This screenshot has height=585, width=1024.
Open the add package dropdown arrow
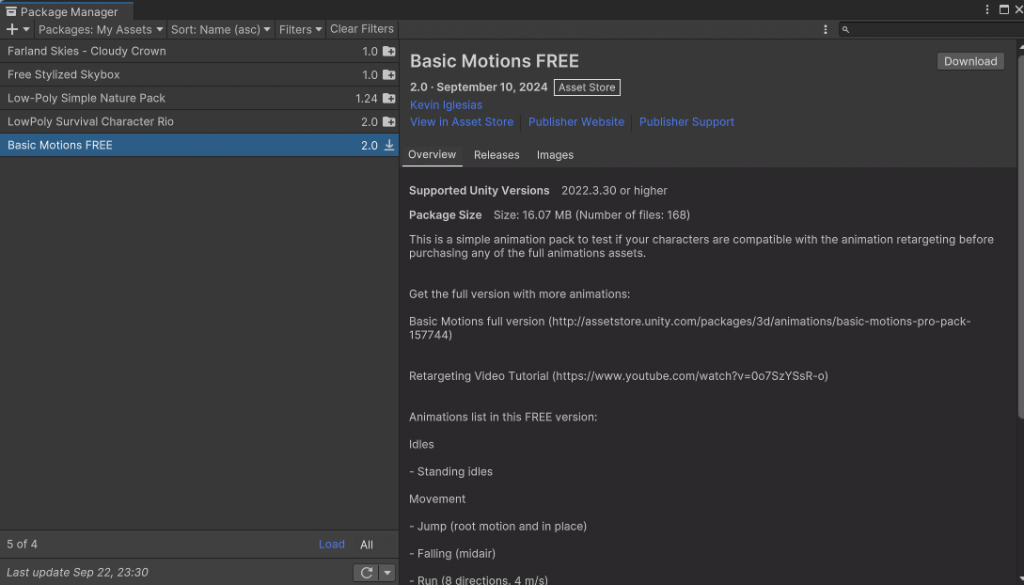26,29
